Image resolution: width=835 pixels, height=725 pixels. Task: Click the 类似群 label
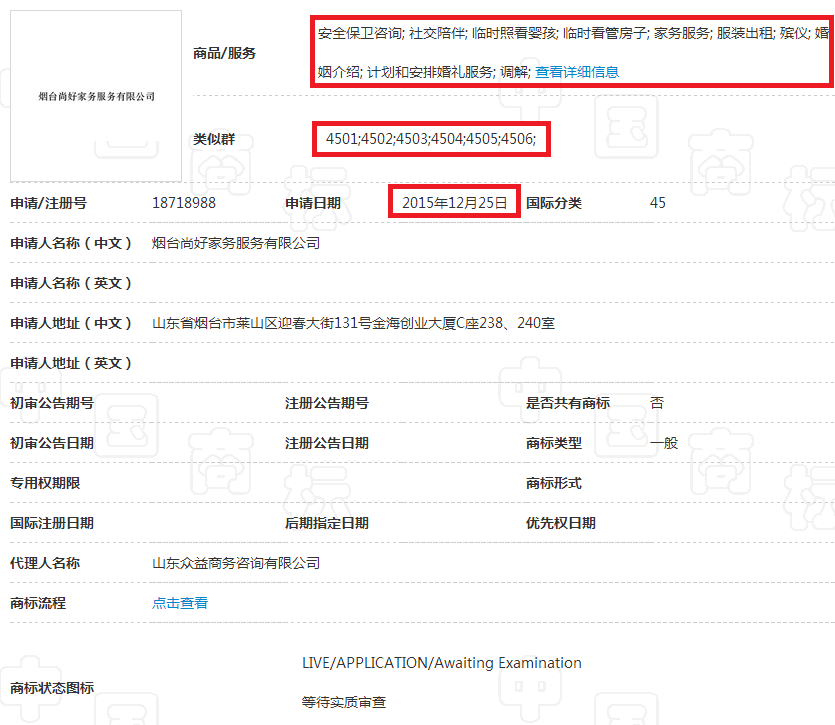[214, 139]
